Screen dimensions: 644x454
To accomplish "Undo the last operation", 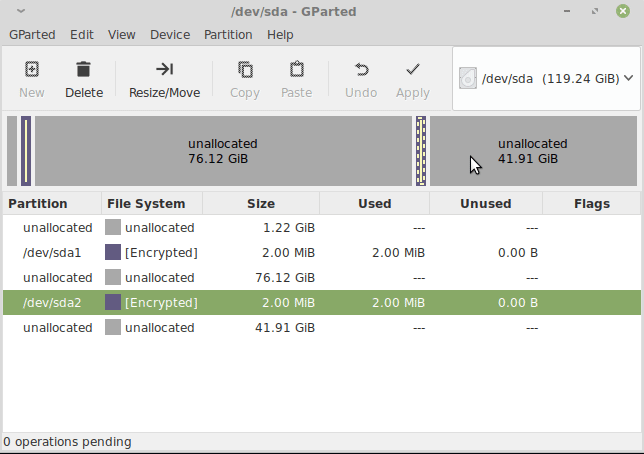I will [361, 69].
